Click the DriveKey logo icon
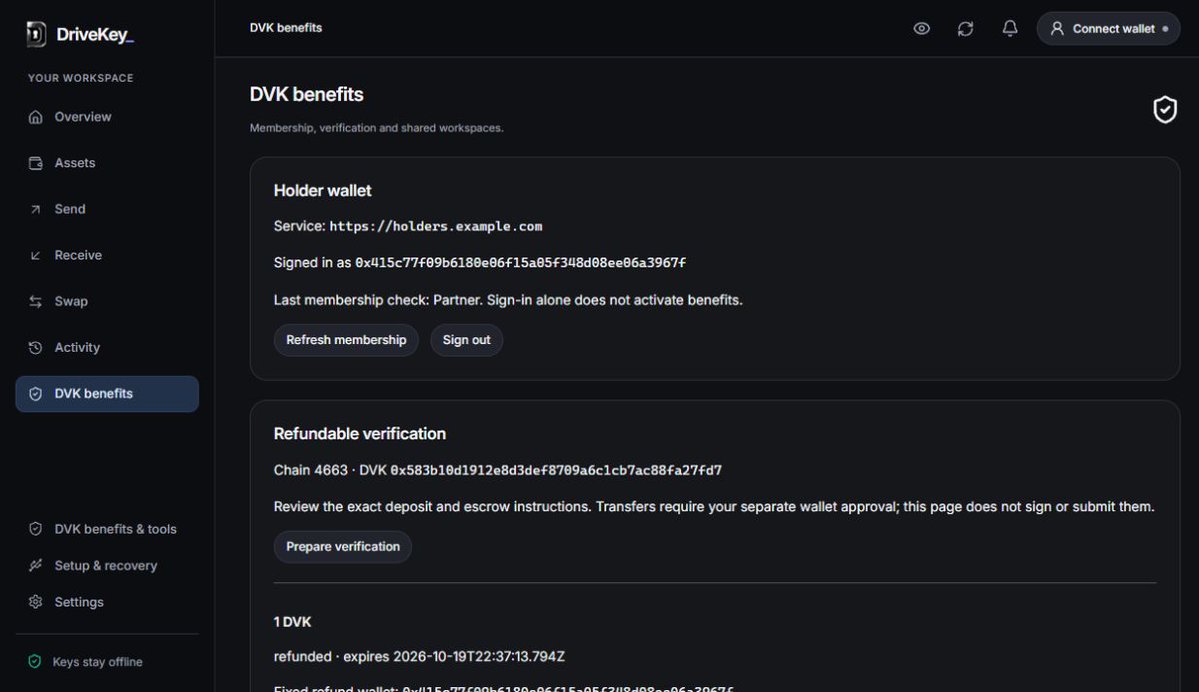Image resolution: width=1199 pixels, height=692 pixels. [x=36, y=34]
